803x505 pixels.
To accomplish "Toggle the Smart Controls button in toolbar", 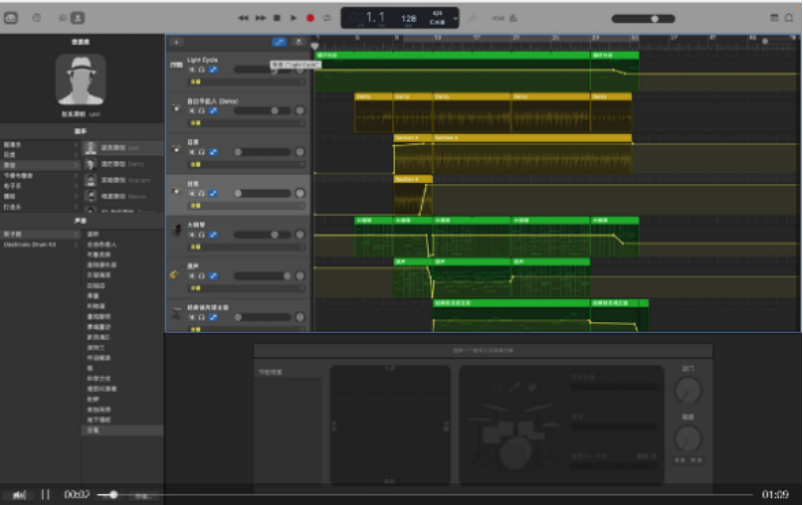I will (x=62, y=18).
